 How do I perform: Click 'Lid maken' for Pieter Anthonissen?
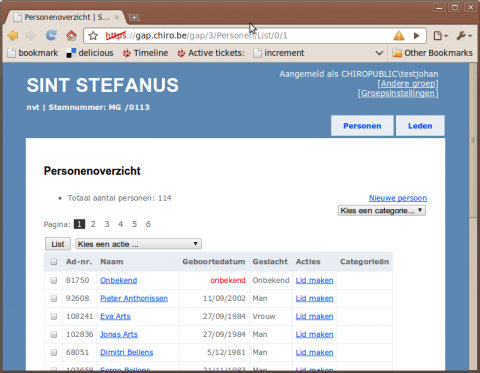pyautogui.click(x=314, y=298)
